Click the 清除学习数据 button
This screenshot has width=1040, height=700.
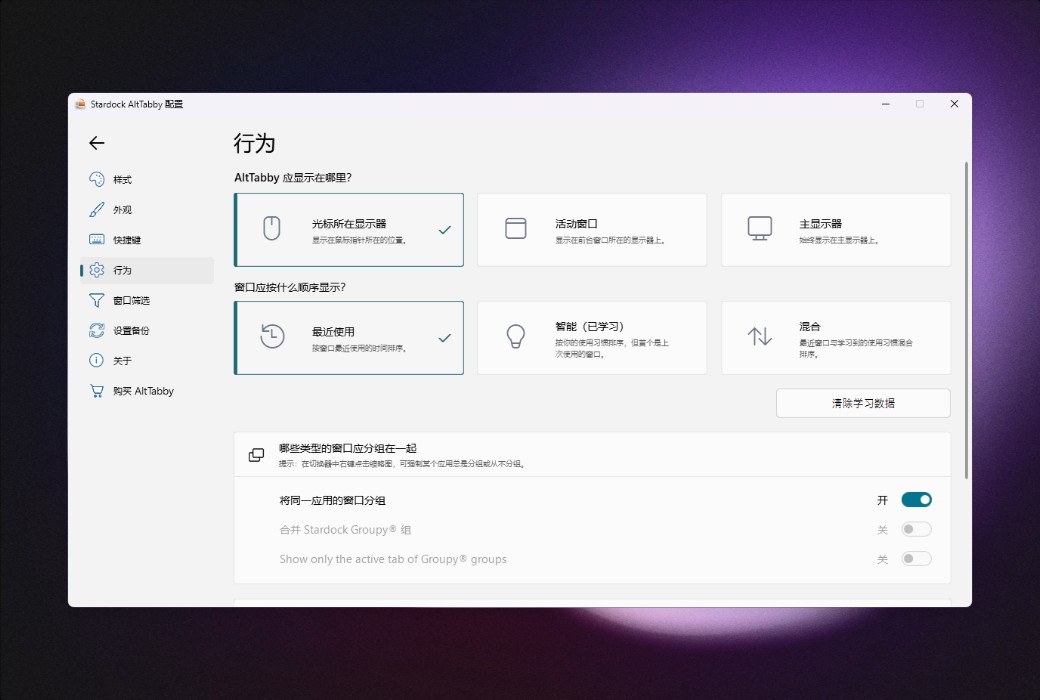coord(863,403)
